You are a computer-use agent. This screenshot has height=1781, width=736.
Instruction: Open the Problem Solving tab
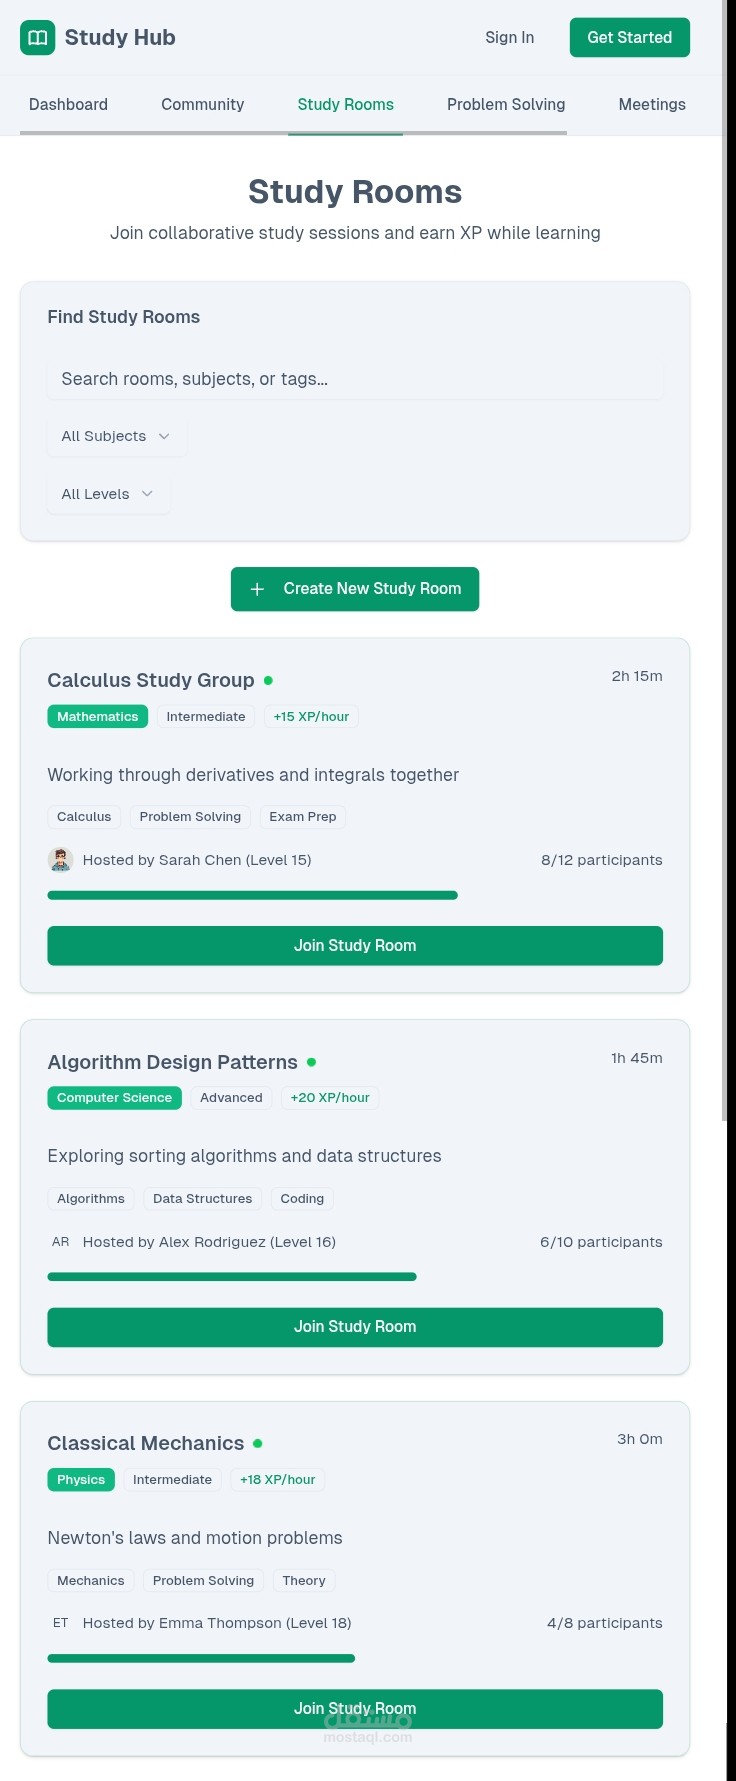pos(506,105)
